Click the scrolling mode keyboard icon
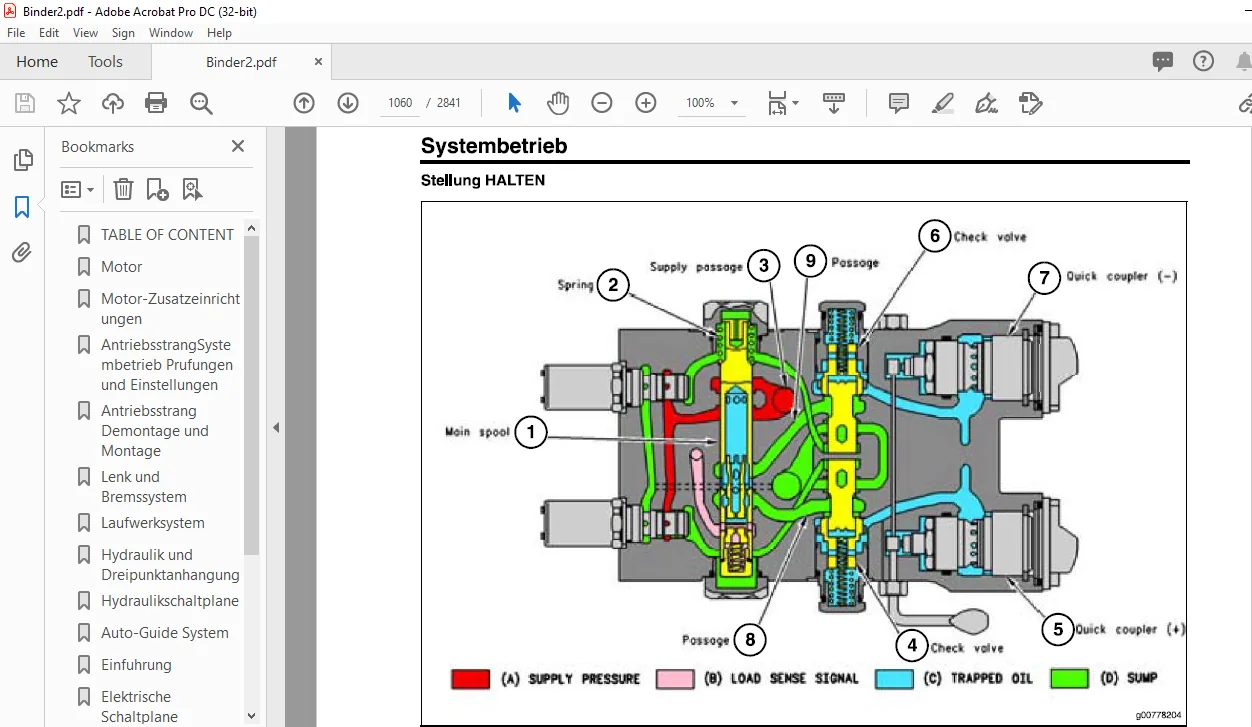This screenshot has width=1252, height=727. tap(834, 103)
